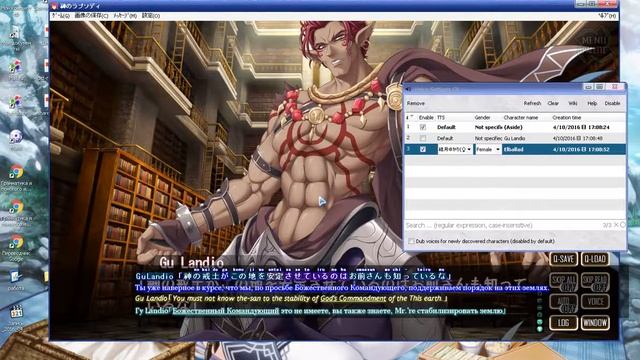Toggle the SKIP READ game button
Screen dimensions: 640x360
click(x=595, y=282)
